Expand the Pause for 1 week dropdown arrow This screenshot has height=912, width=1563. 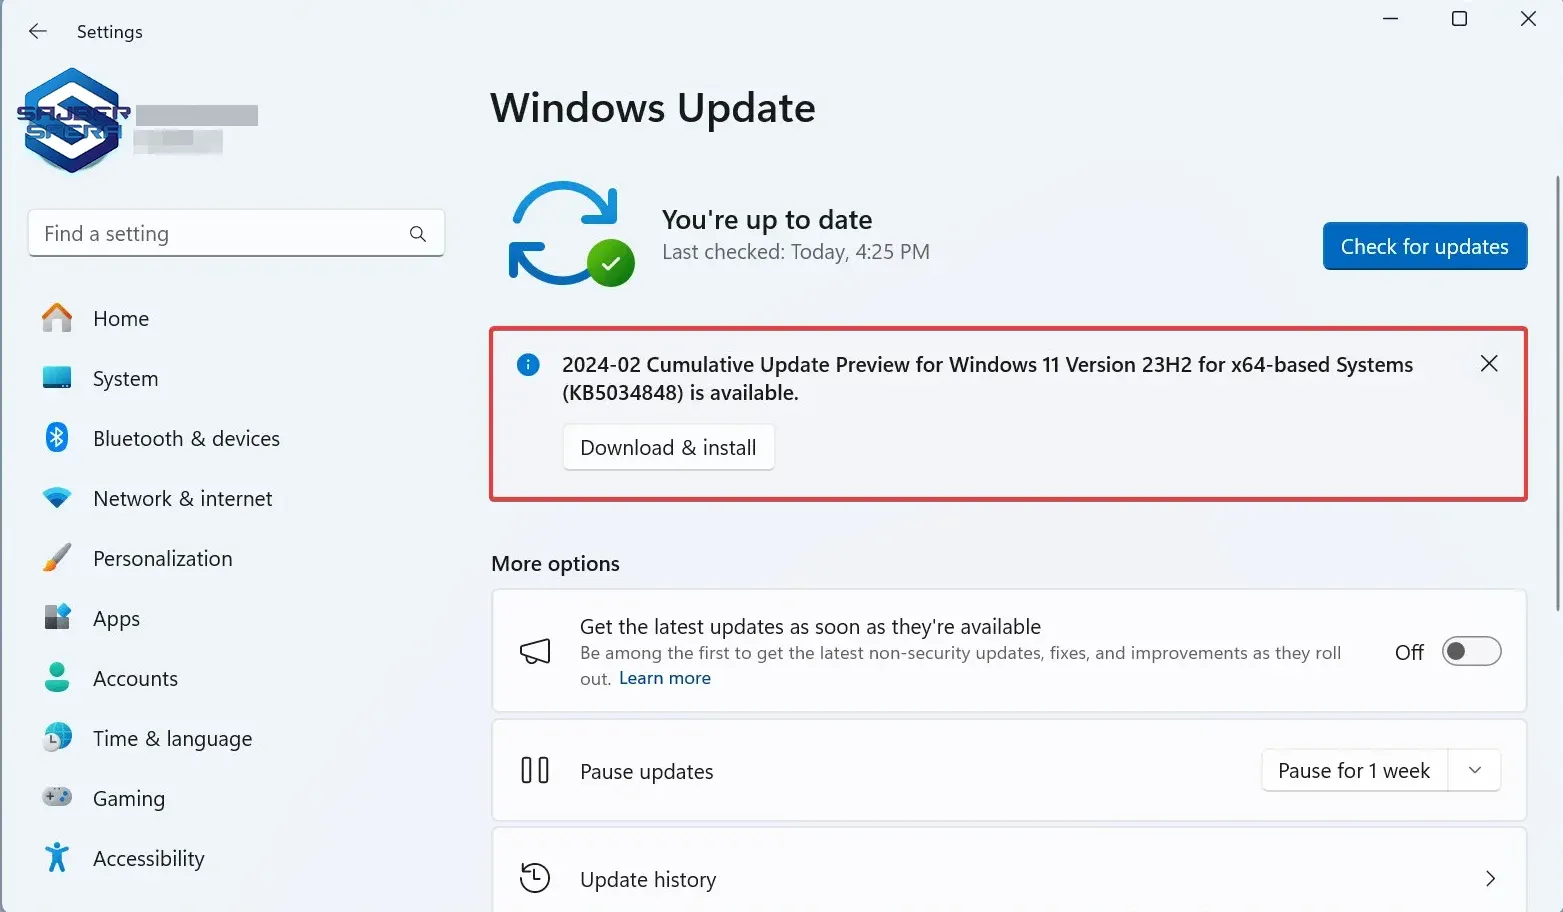point(1475,771)
